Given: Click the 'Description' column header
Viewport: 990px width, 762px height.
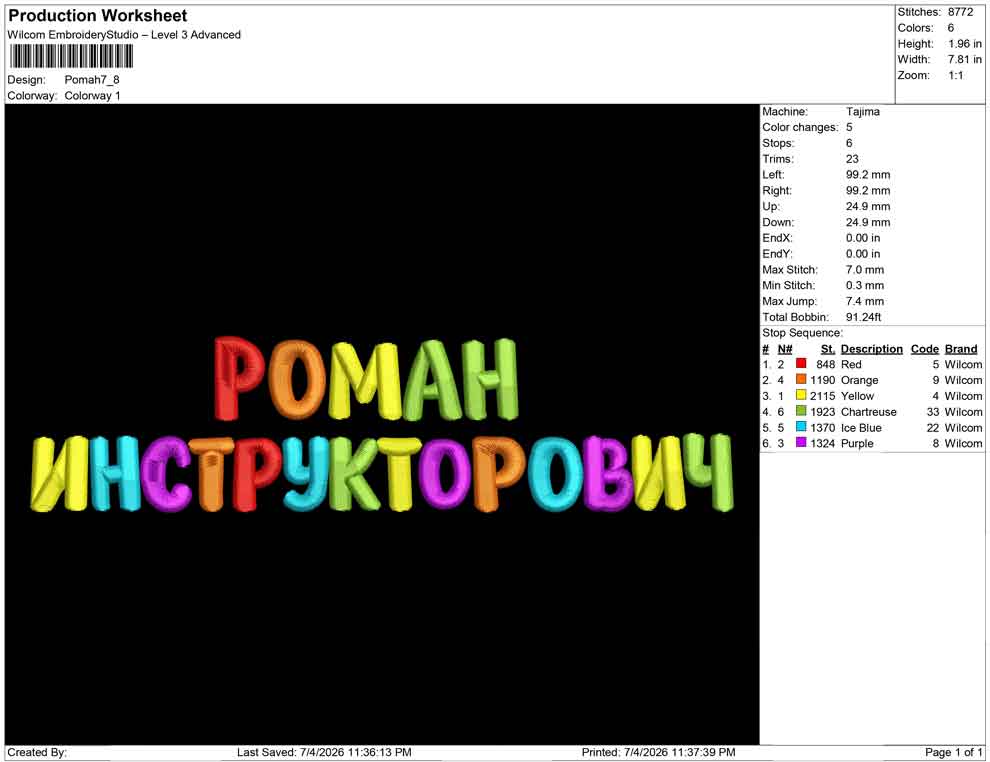Looking at the screenshot, I should pyautogui.click(x=871, y=348).
